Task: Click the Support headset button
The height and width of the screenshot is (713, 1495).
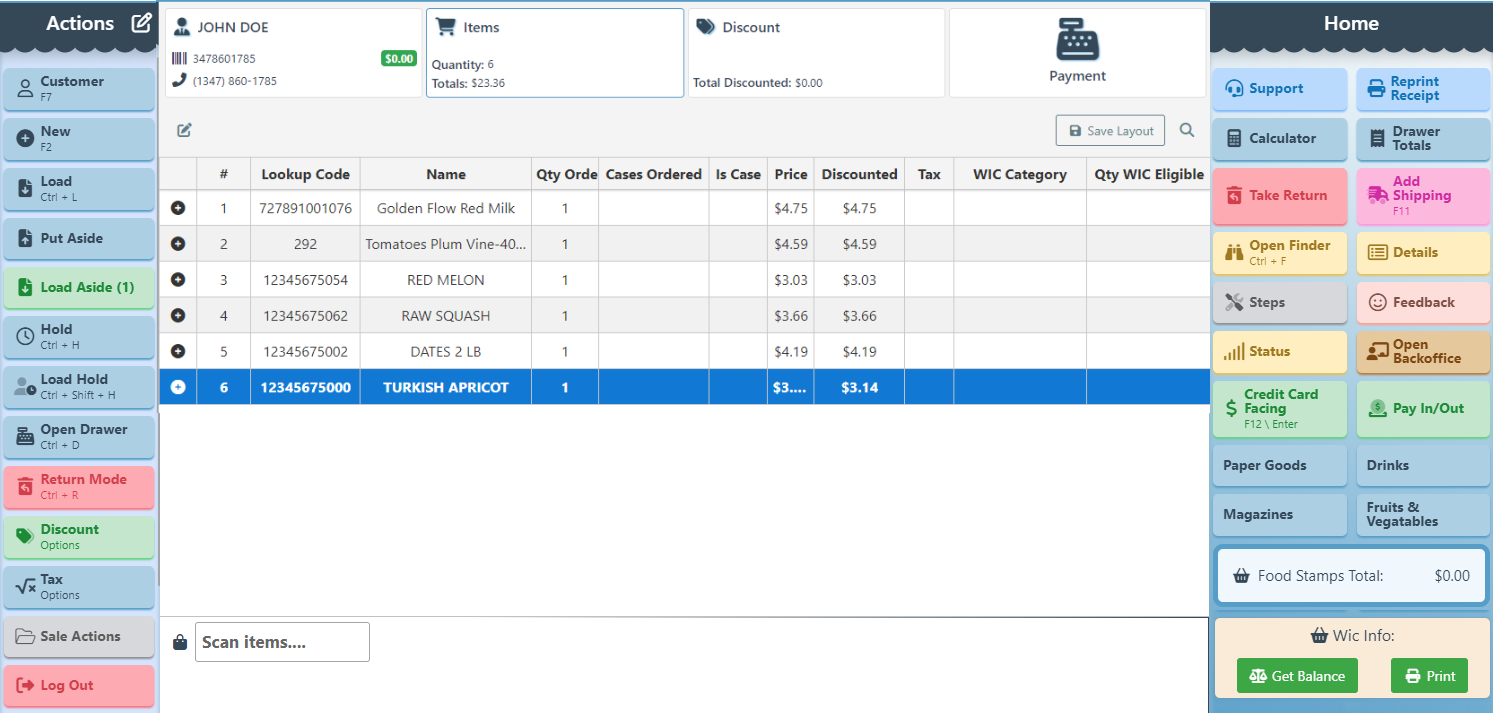Action: 1279,89
